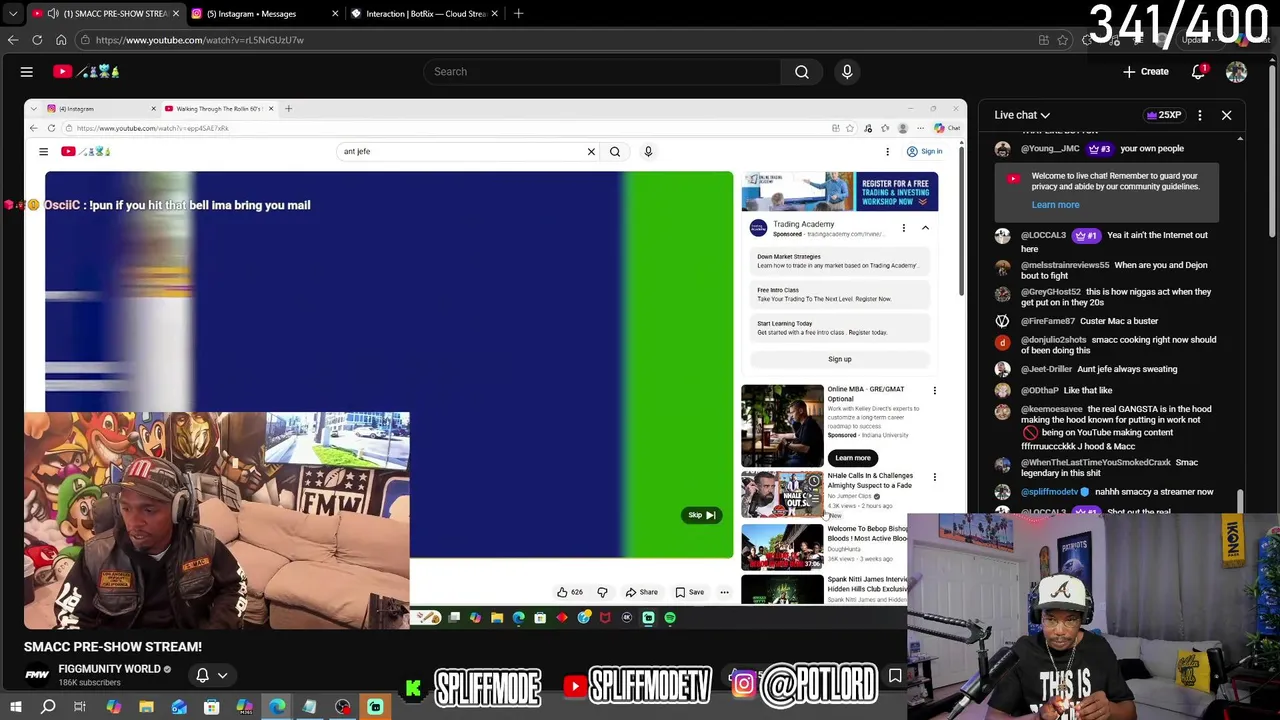Open the Spotify icon in inner taskbar
1280x720 pixels.
pos(670,618)
